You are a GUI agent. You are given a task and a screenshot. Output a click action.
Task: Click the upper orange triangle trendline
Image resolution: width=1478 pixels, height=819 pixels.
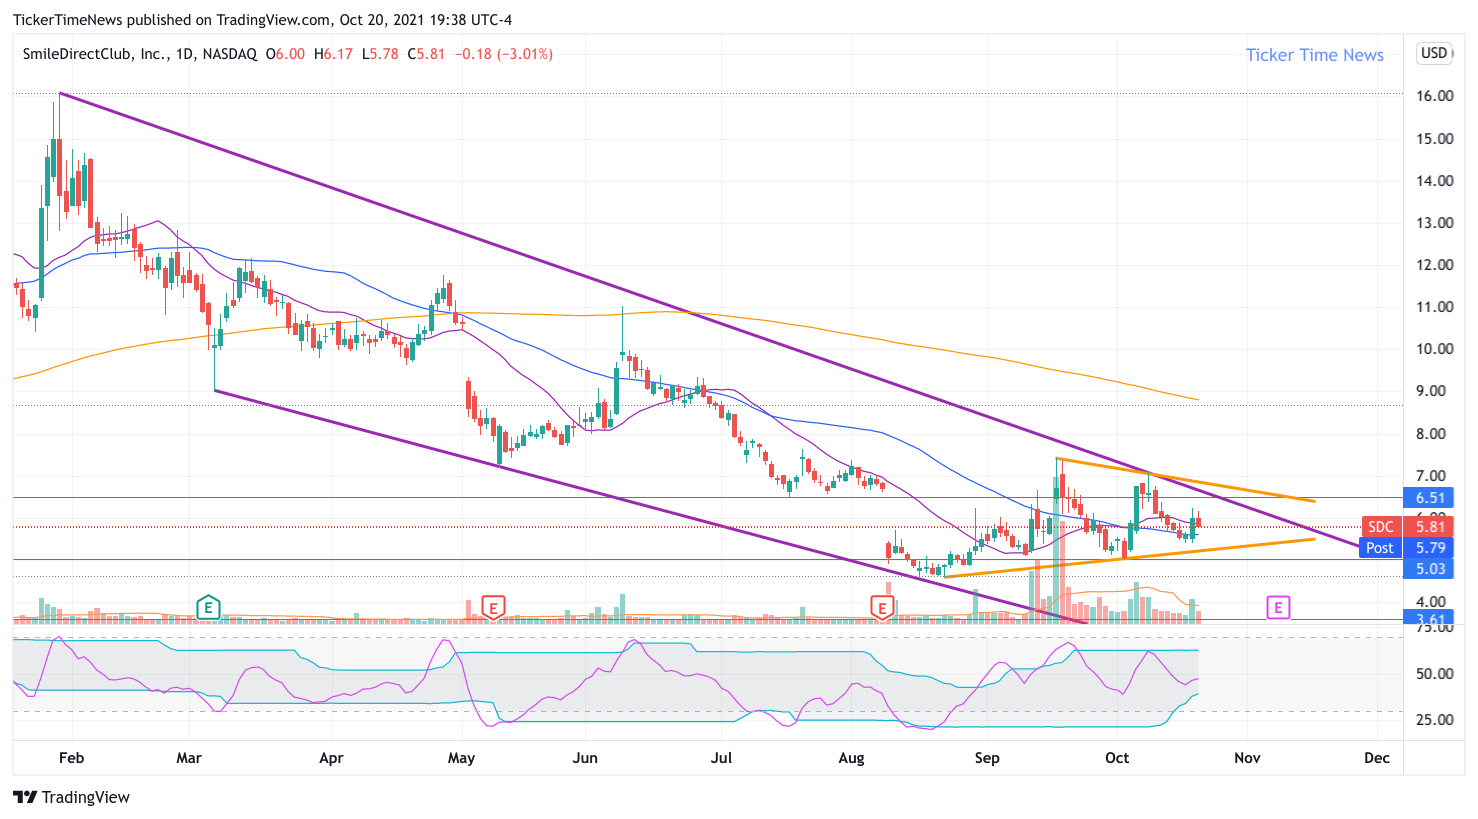pos(1186,480)
